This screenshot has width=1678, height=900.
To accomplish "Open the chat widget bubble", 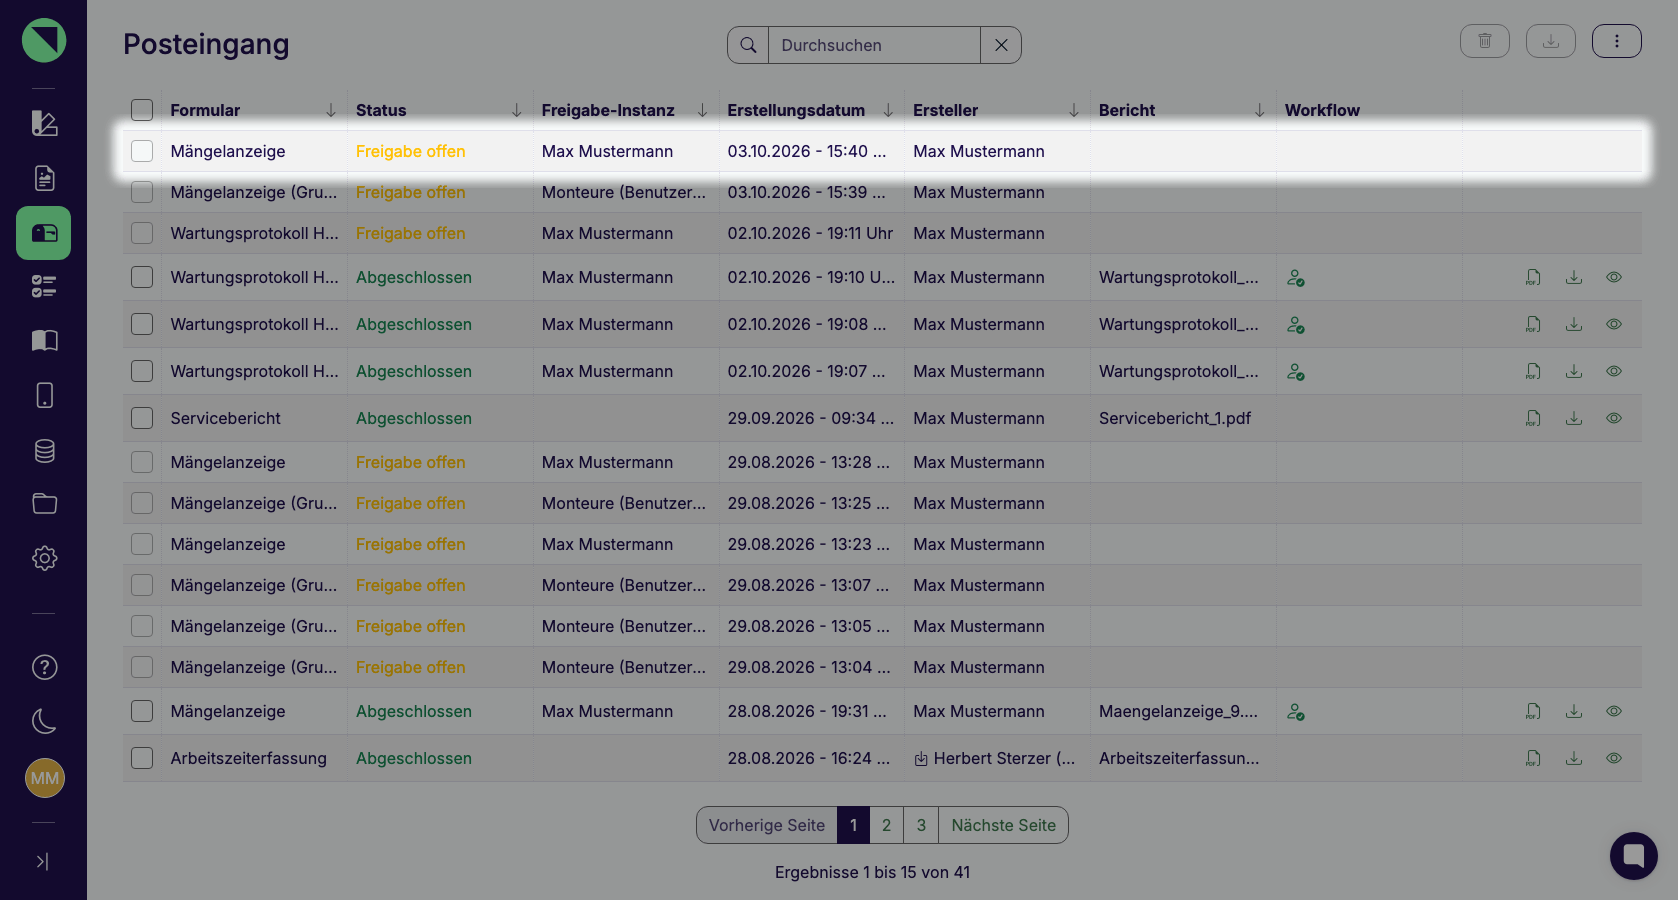I will (1634, 856).
